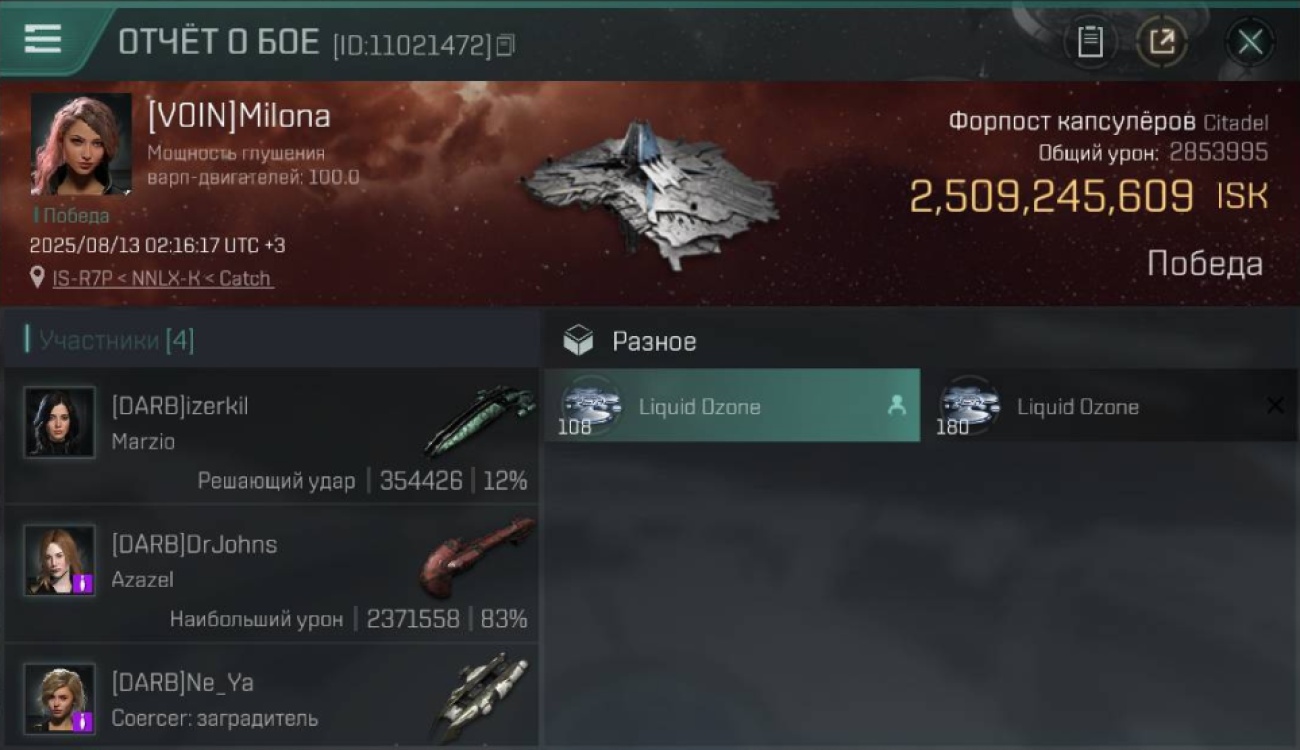Share the battle report via export icon
The image size is (1300, 750).
pos(1162,42)
